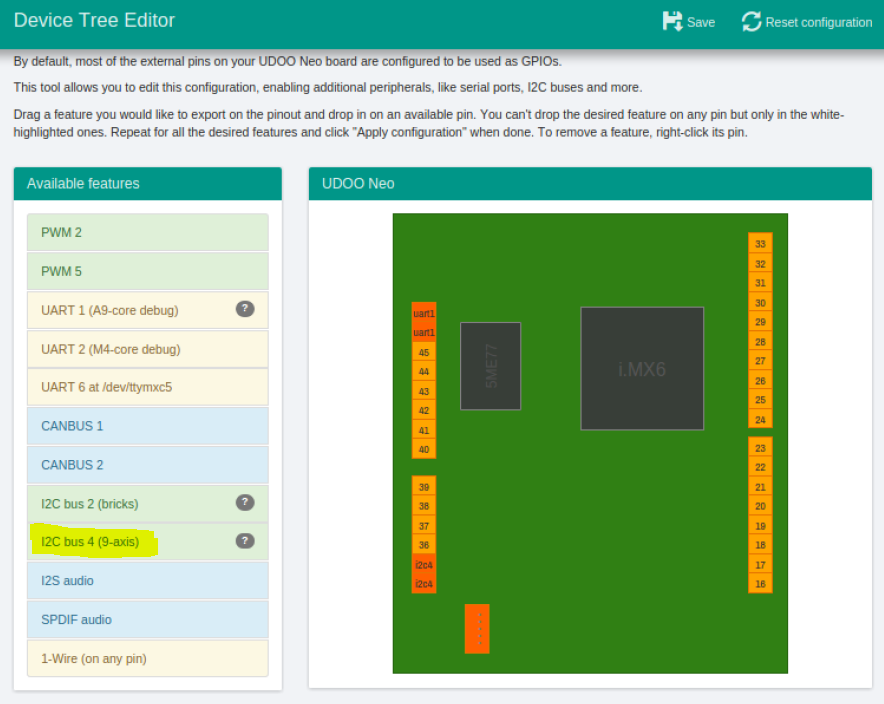Click pin 43 on the board
Viewport: 884px width, 704px height.
click(424, 391)
